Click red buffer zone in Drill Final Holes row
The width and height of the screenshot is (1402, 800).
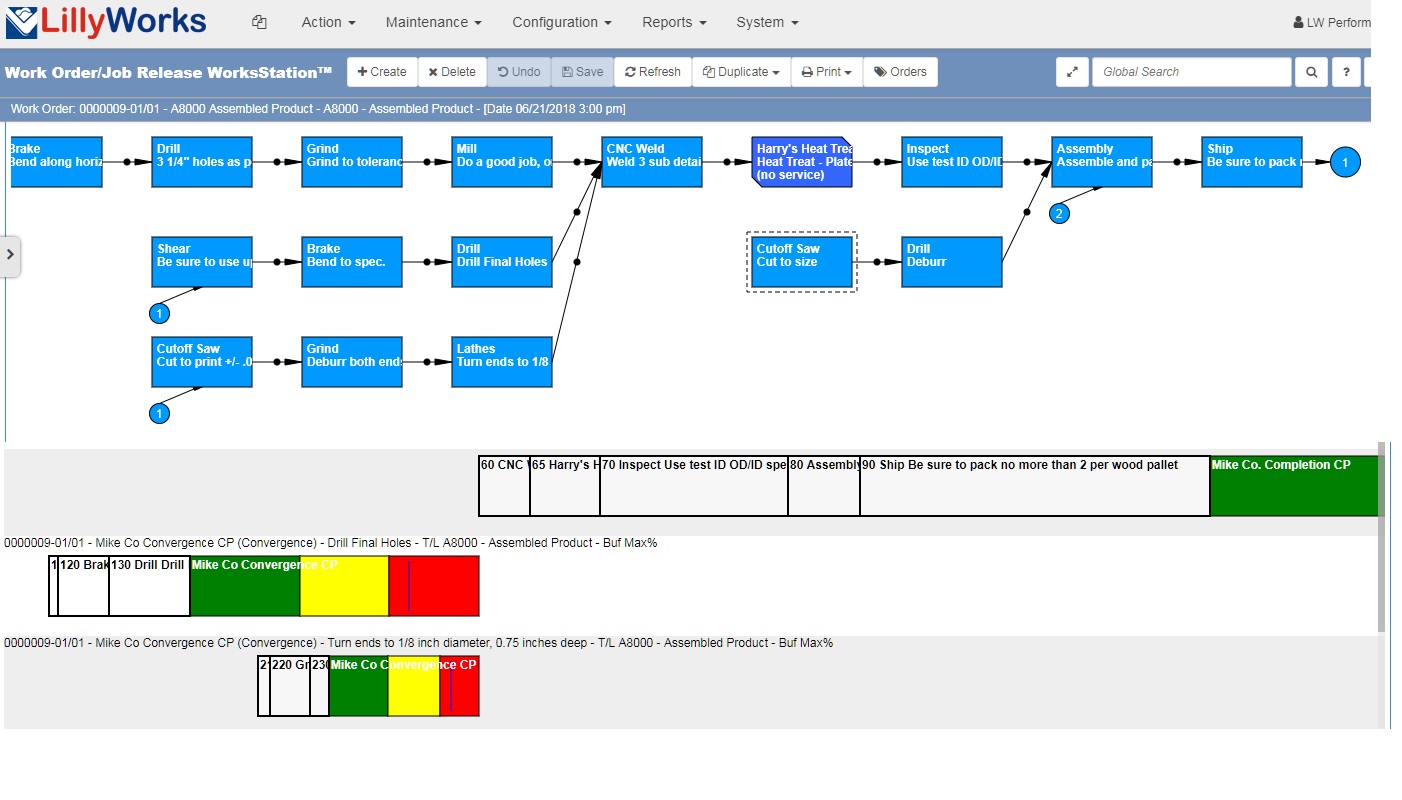click(434, 586)
